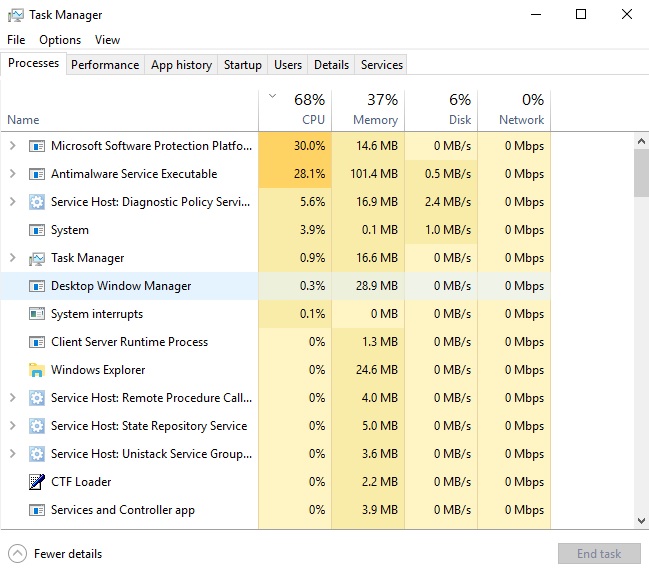Click the Task Manager process icon

point(37,258)
